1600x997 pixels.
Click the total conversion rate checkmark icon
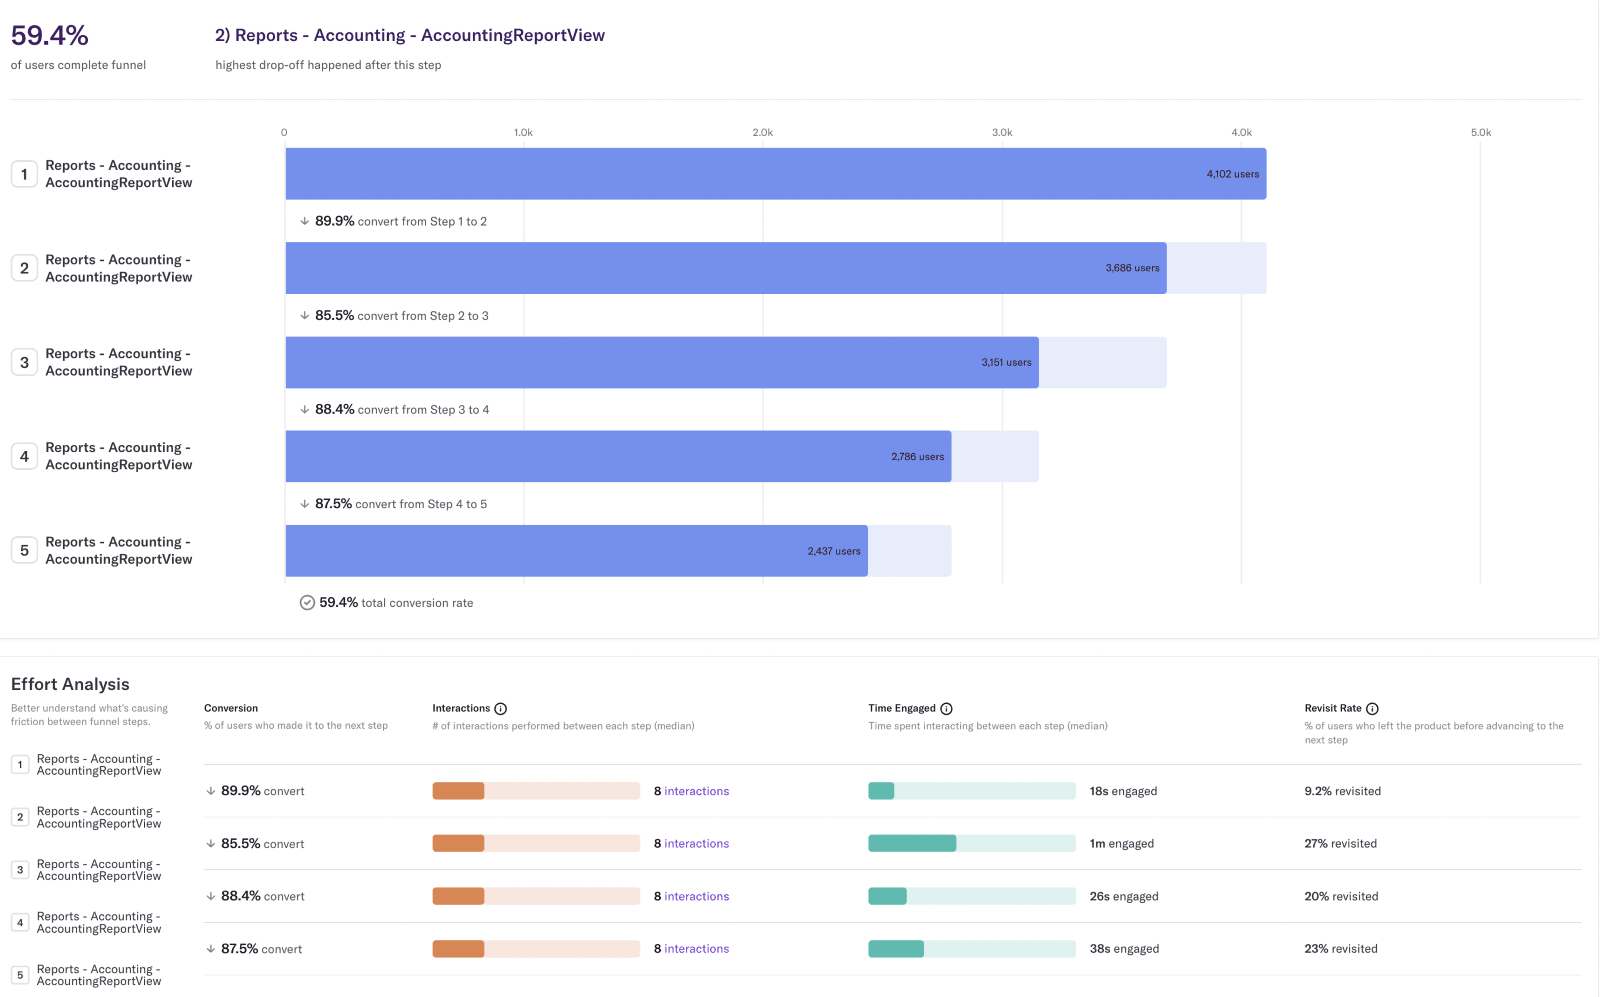(307, 603)
